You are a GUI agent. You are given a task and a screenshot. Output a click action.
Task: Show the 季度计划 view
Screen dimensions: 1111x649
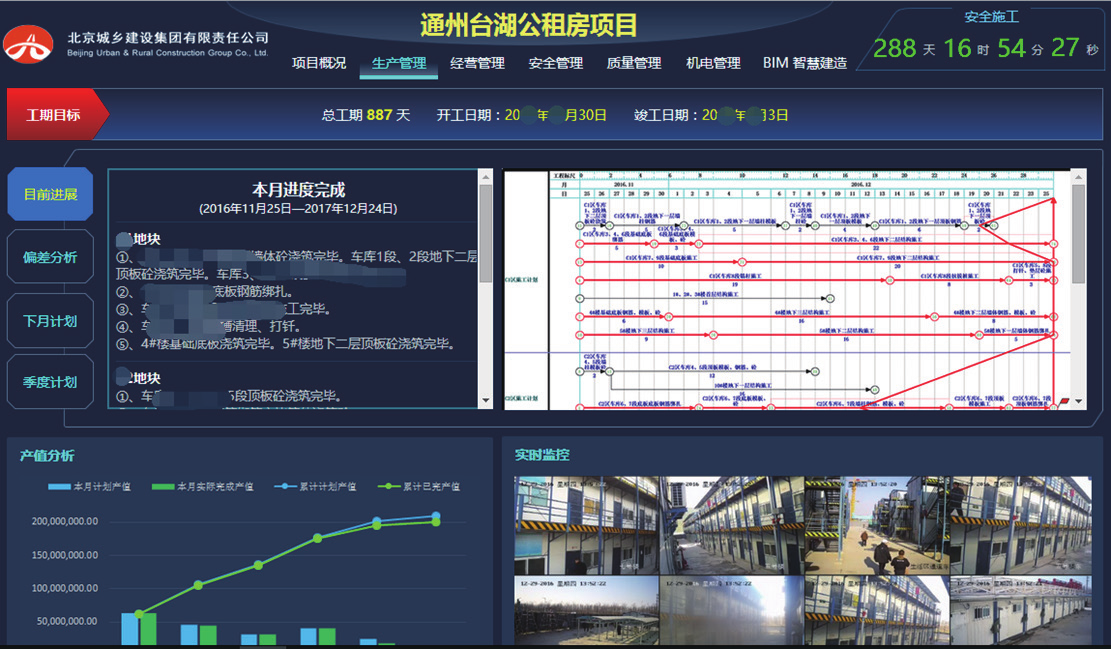pos(50,382)
